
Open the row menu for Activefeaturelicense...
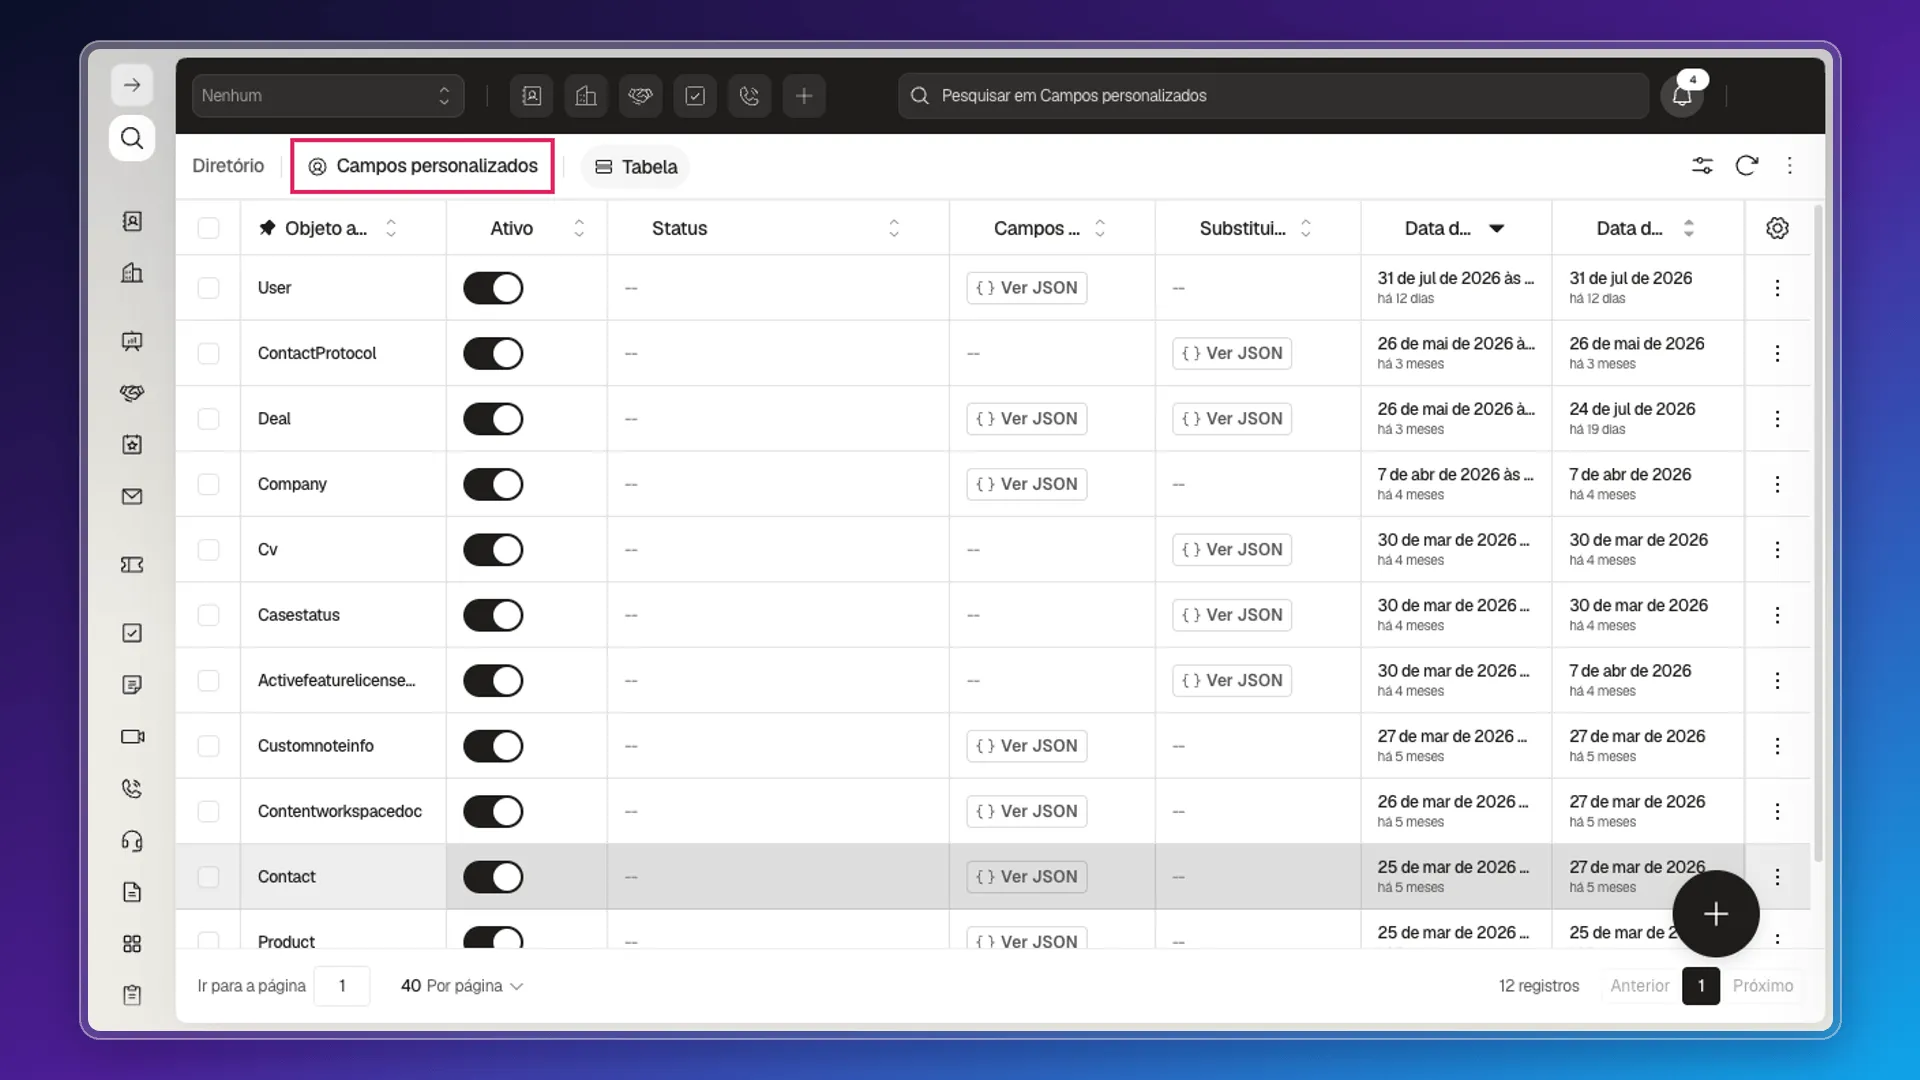click(x=1777, y=681)
